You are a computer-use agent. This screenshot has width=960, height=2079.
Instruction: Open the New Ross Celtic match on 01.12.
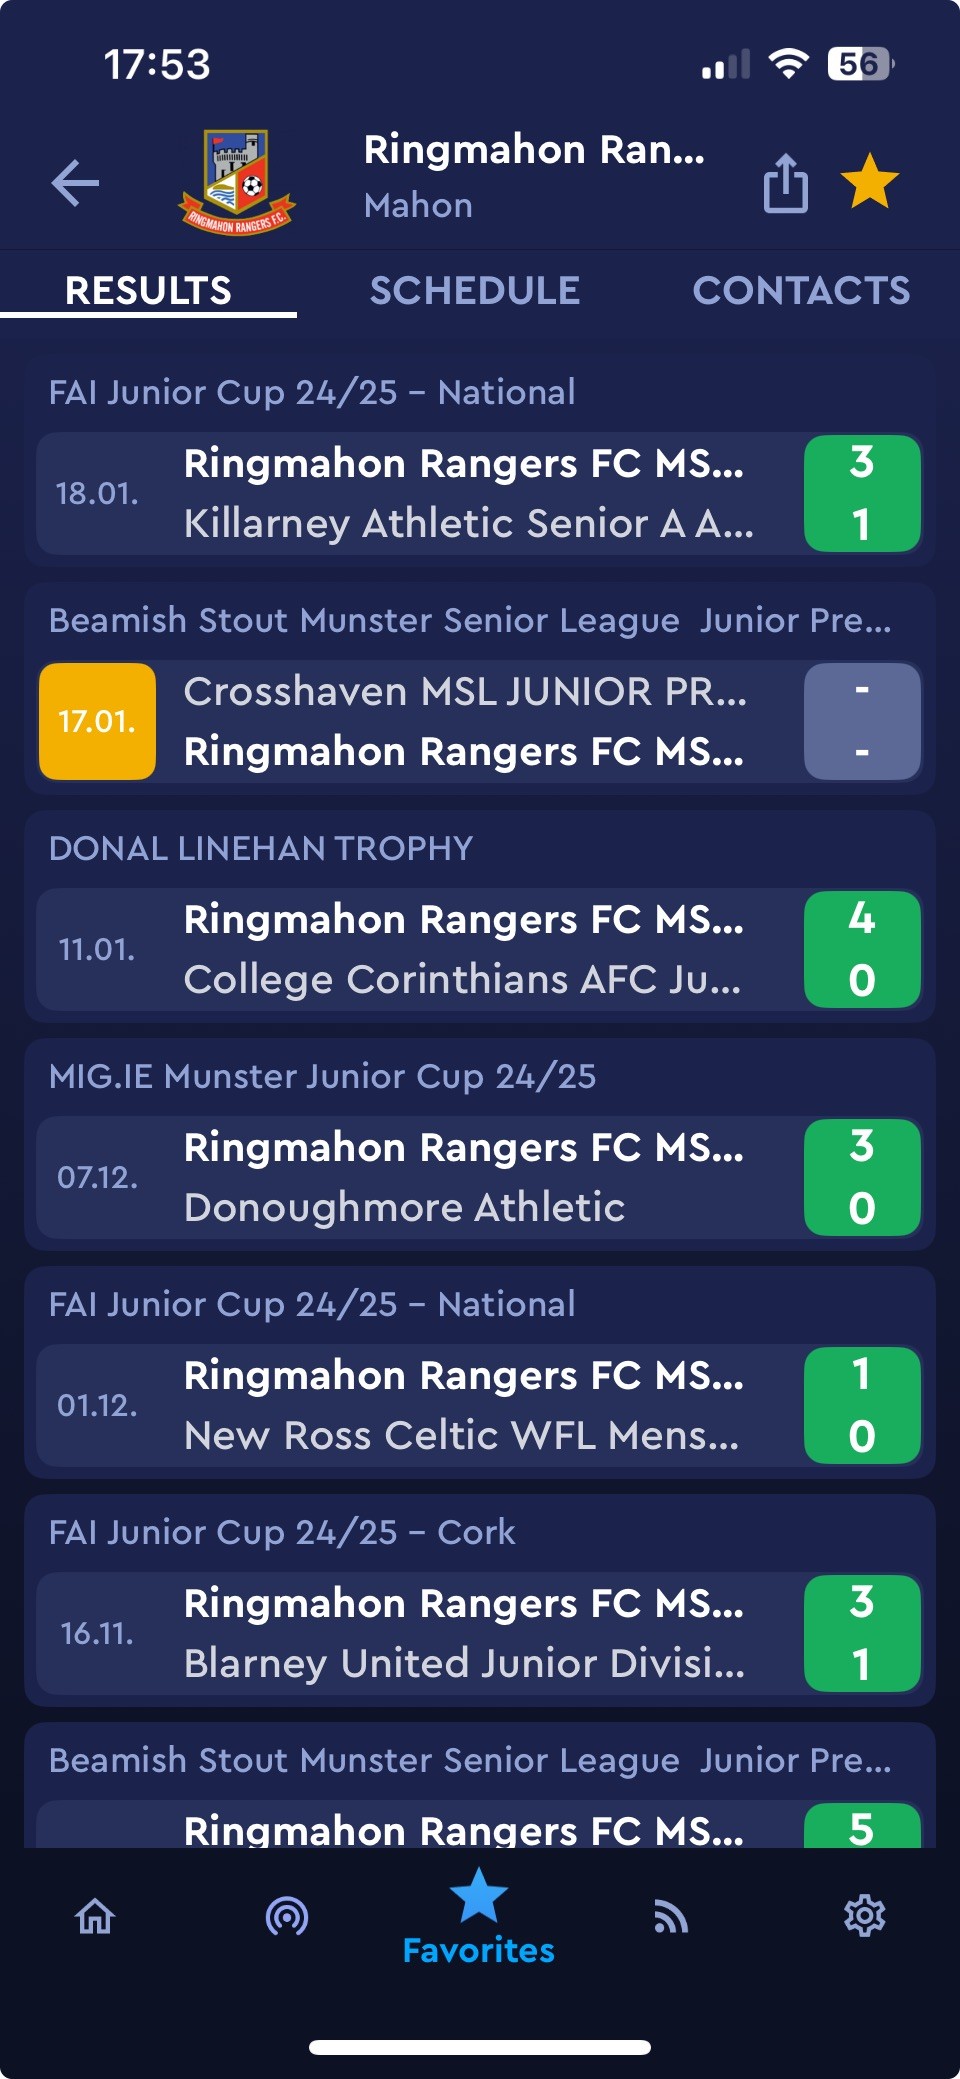[480, 1405]
